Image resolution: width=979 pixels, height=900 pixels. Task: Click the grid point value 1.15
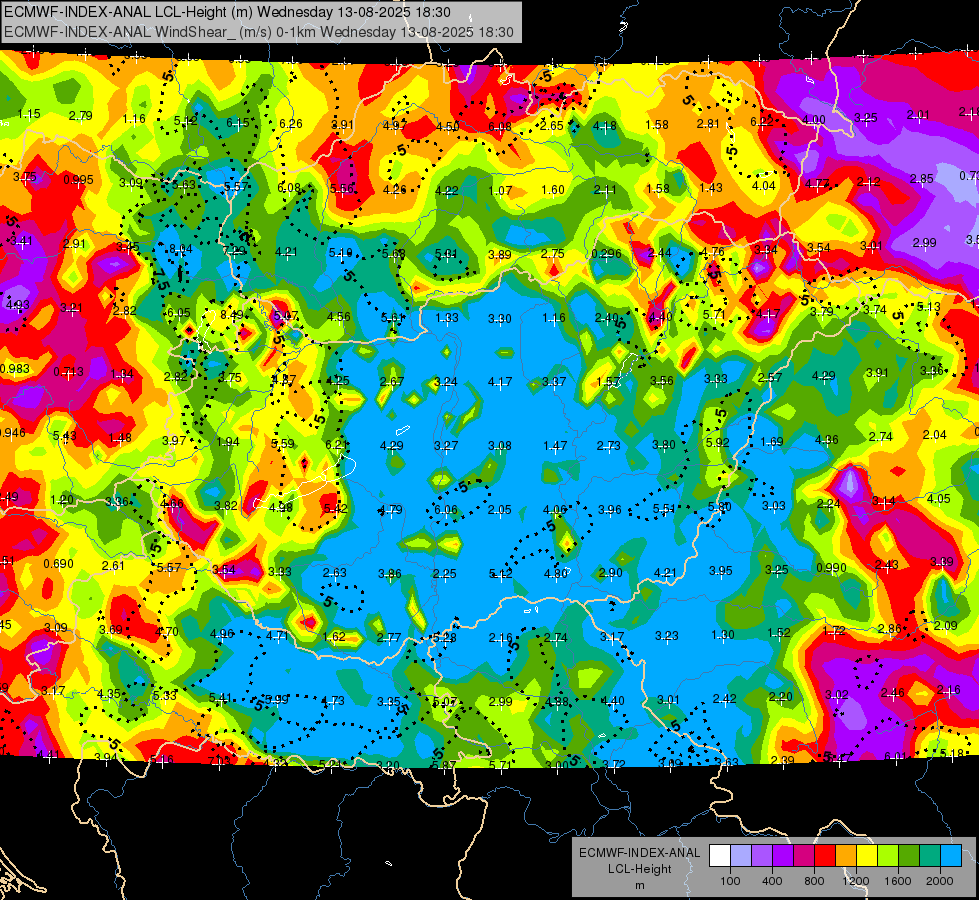click(29, 114)
